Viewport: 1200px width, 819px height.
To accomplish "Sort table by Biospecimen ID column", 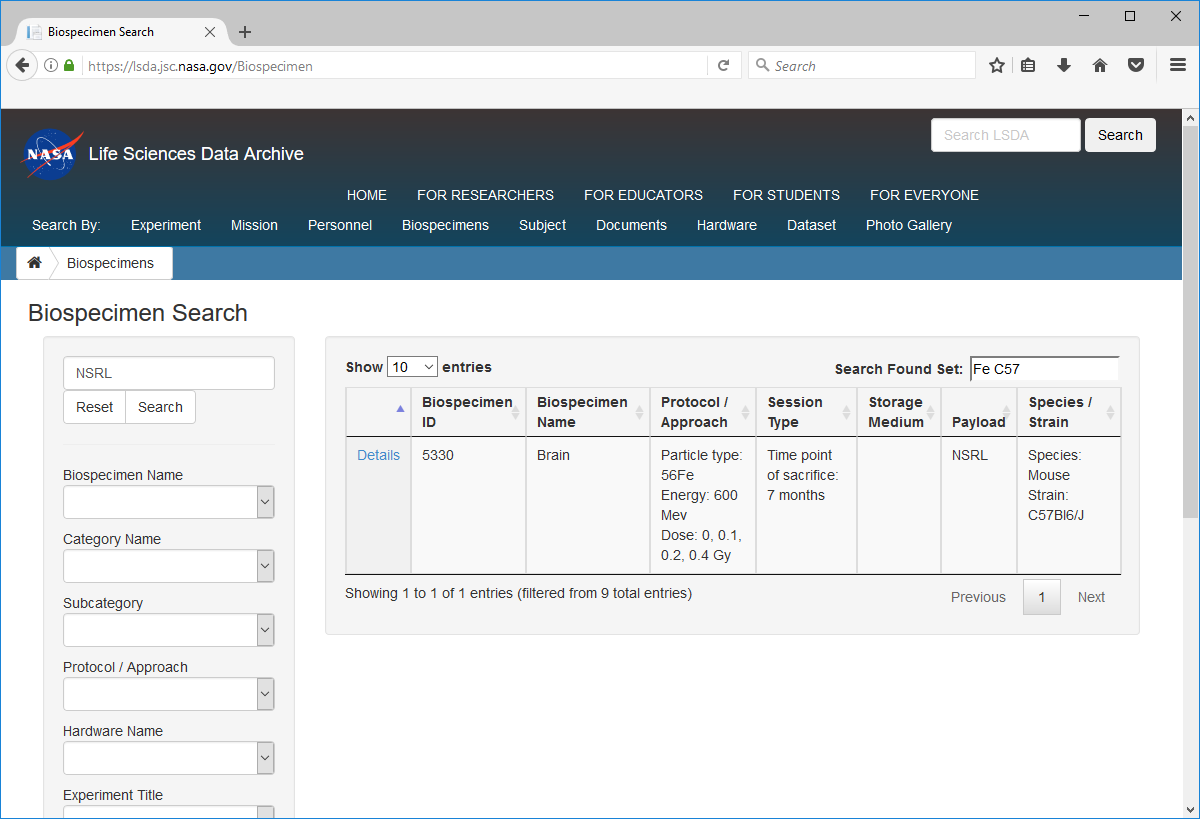I will [467, 412].
